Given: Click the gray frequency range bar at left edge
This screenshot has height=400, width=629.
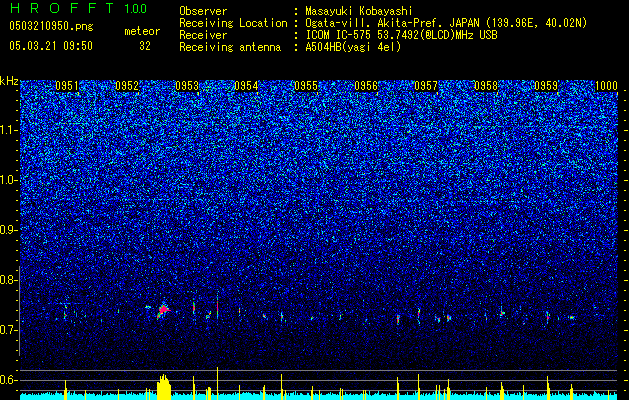Looking at the screenshot, I should click(x=20, y=311).
